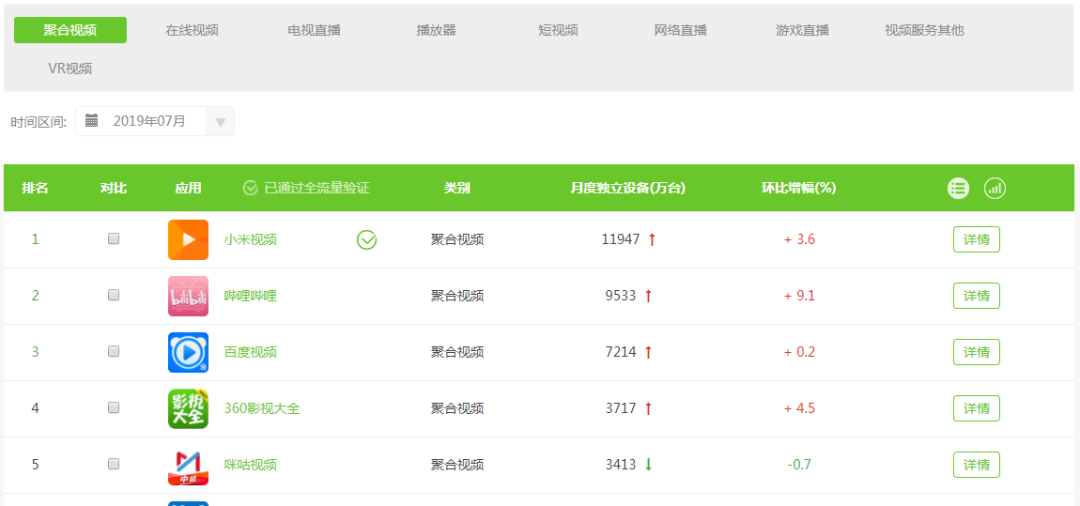Click the 排名 column header
This screenshot has width=1080, height=506.
(x=35, y=188)
